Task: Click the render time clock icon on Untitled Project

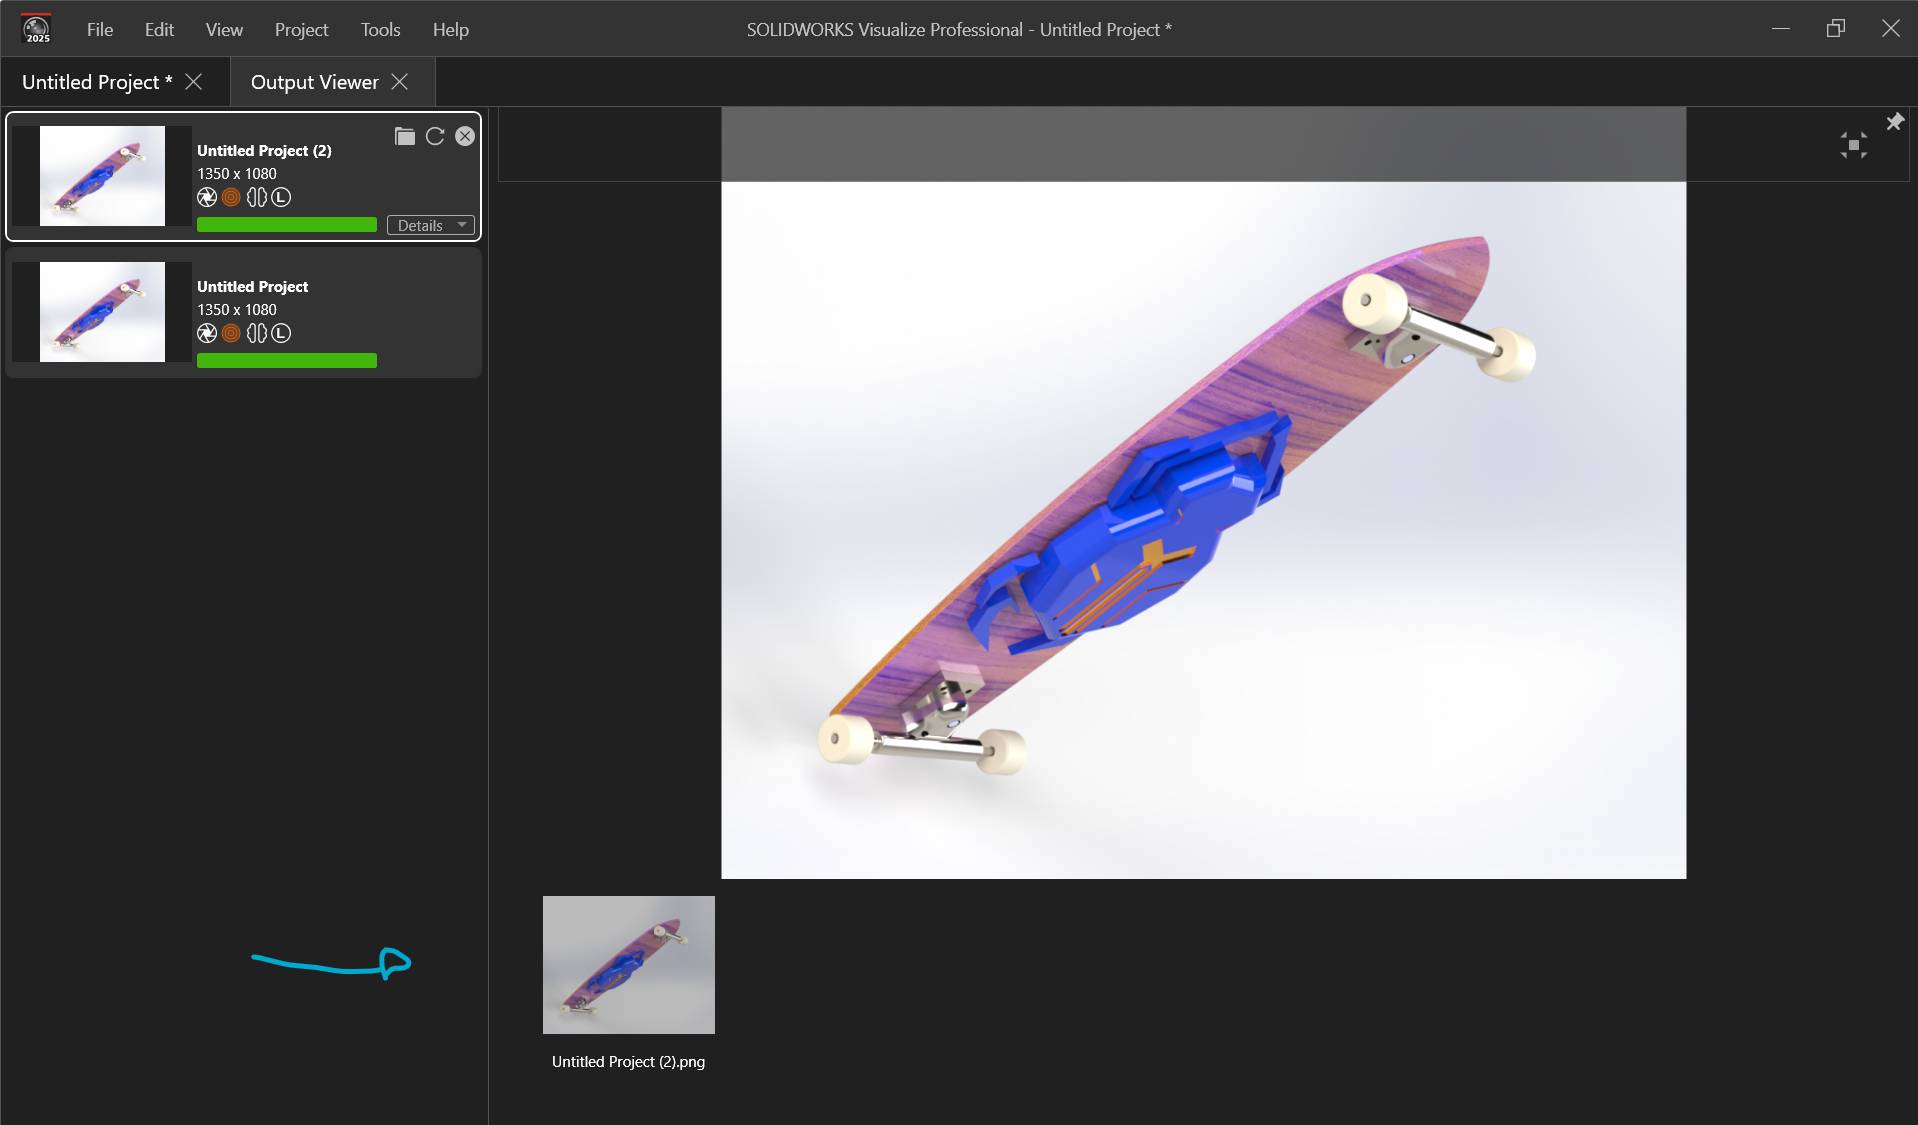Action: [281, 334]
